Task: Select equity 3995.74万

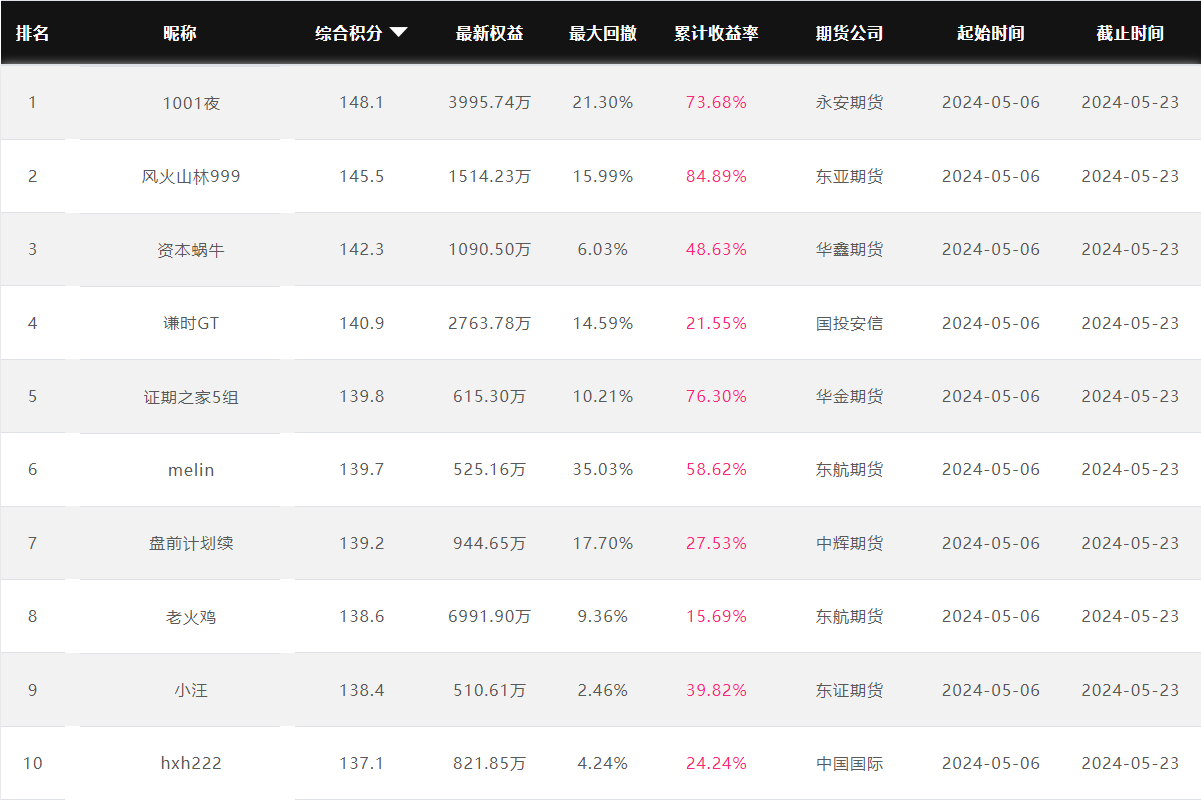Action: pyautogui.click(x=489, y=102)
